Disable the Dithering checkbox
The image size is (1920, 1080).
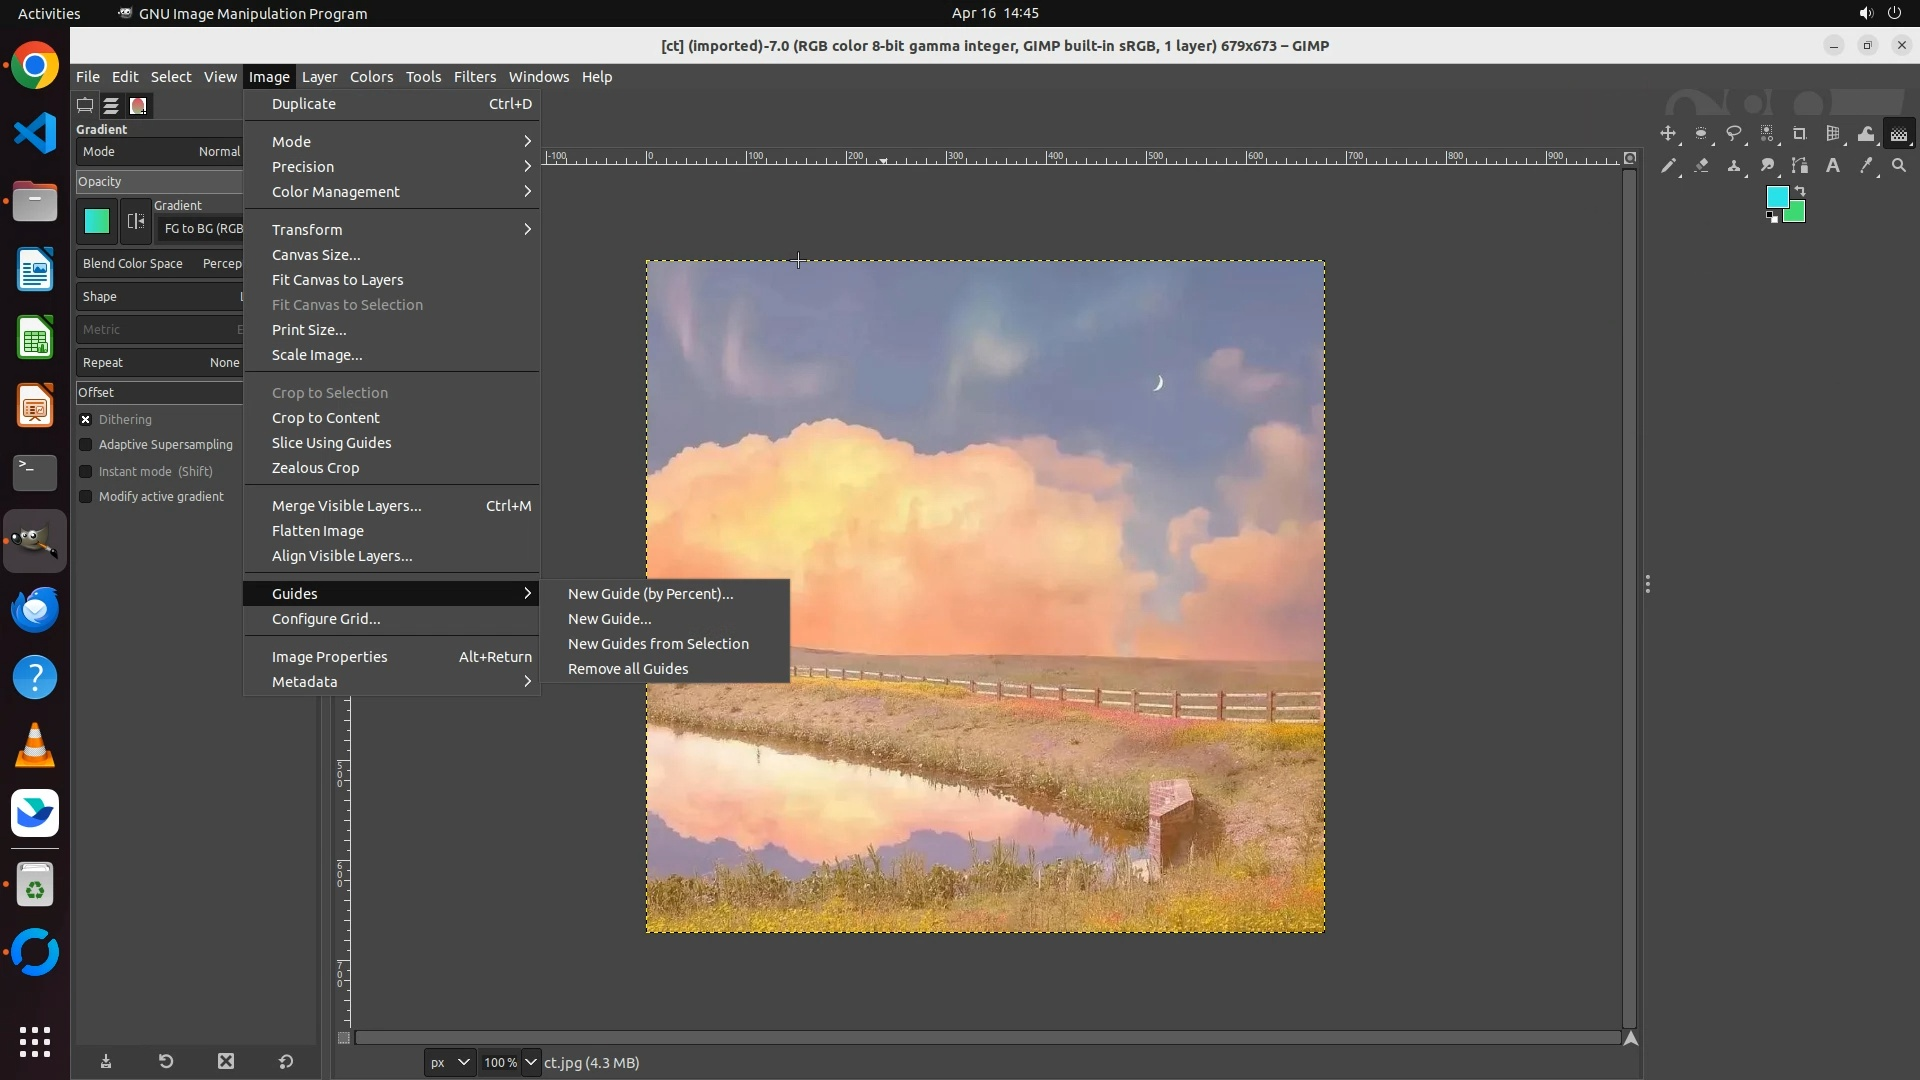click(x=86, y=420)
